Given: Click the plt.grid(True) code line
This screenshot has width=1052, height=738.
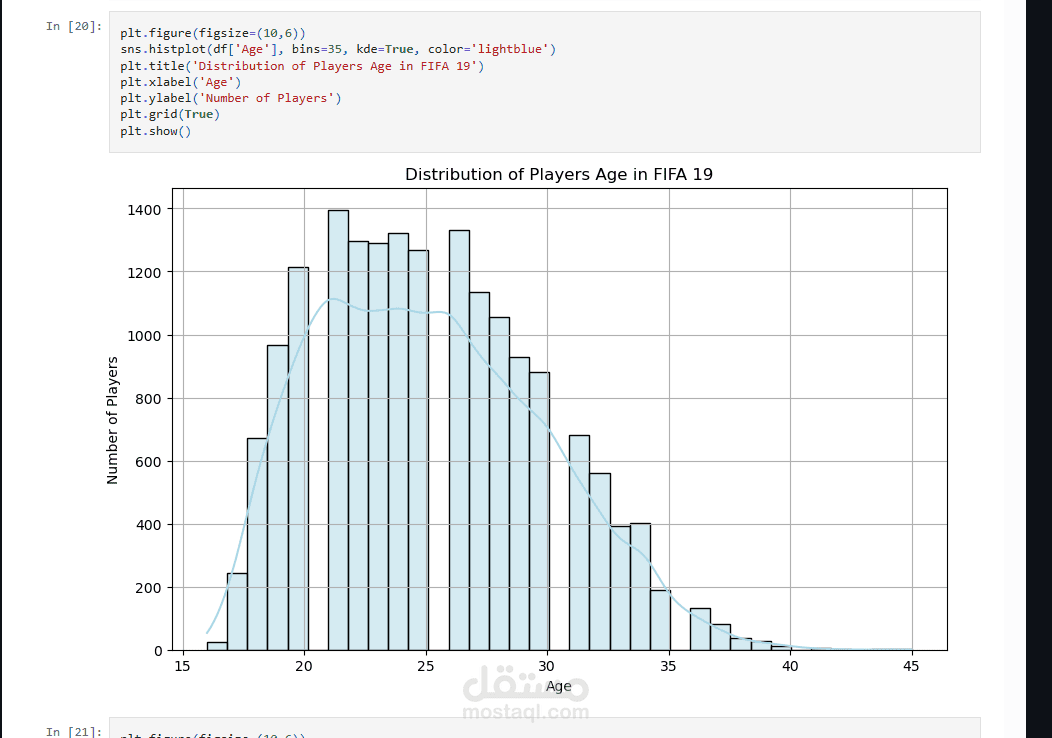Looking at the screenshot, I should (x=170, y=114).
